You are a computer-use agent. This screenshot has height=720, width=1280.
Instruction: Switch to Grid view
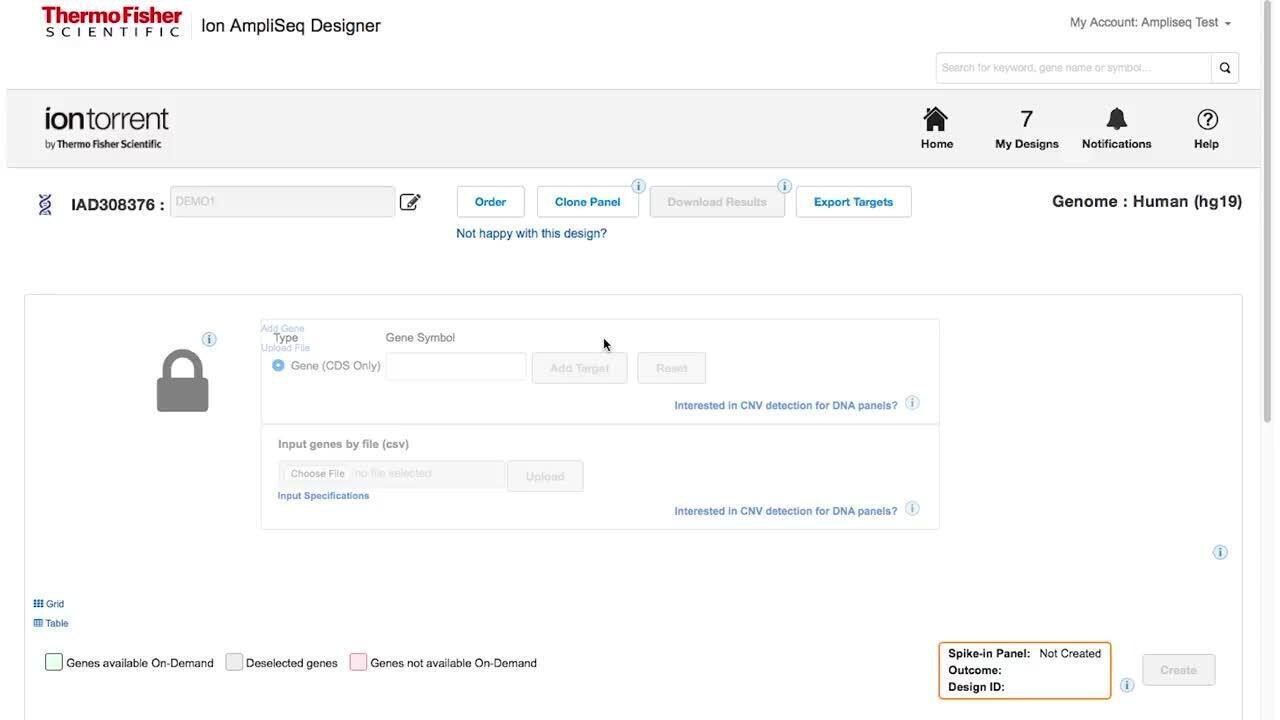pos(49,604)
